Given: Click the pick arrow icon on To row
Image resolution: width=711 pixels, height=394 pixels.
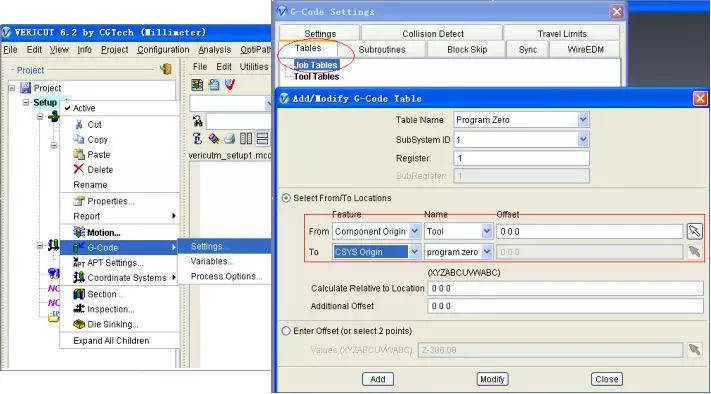Looking at the screenshot, I should [x=694, y=252].
